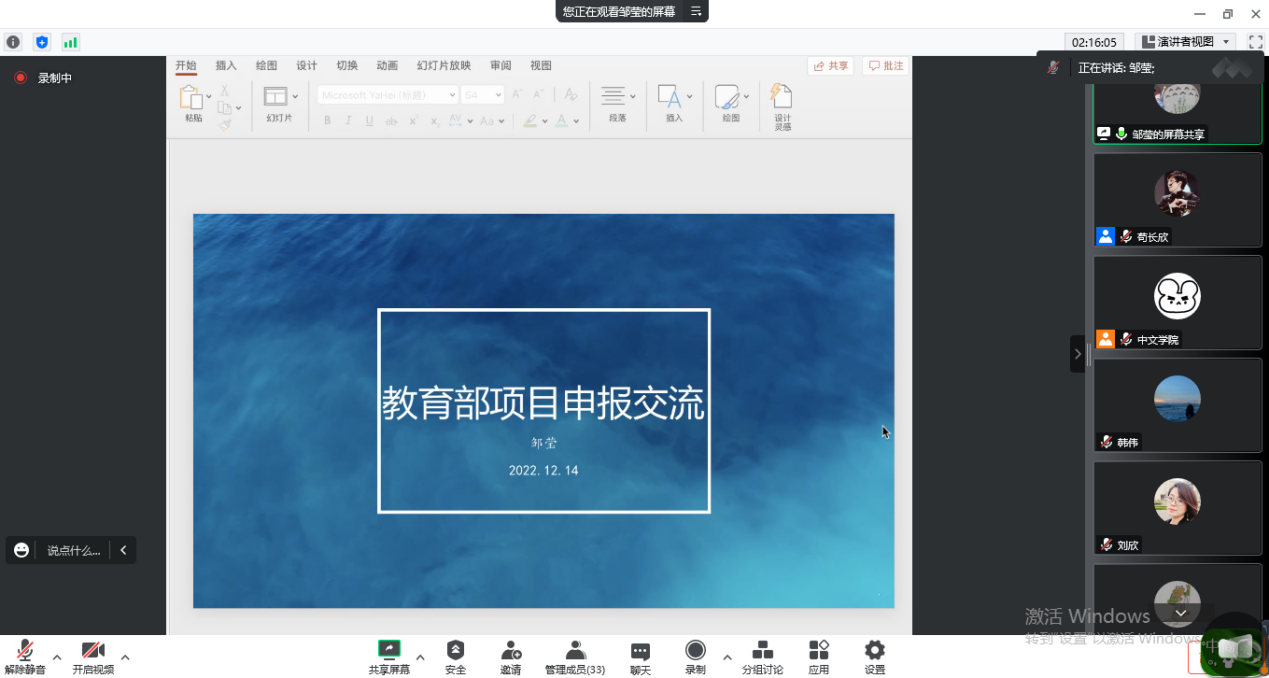Open the 聊天 chat panel
The height and width of the screenshot is (678, 1269).
coord(640,652)
